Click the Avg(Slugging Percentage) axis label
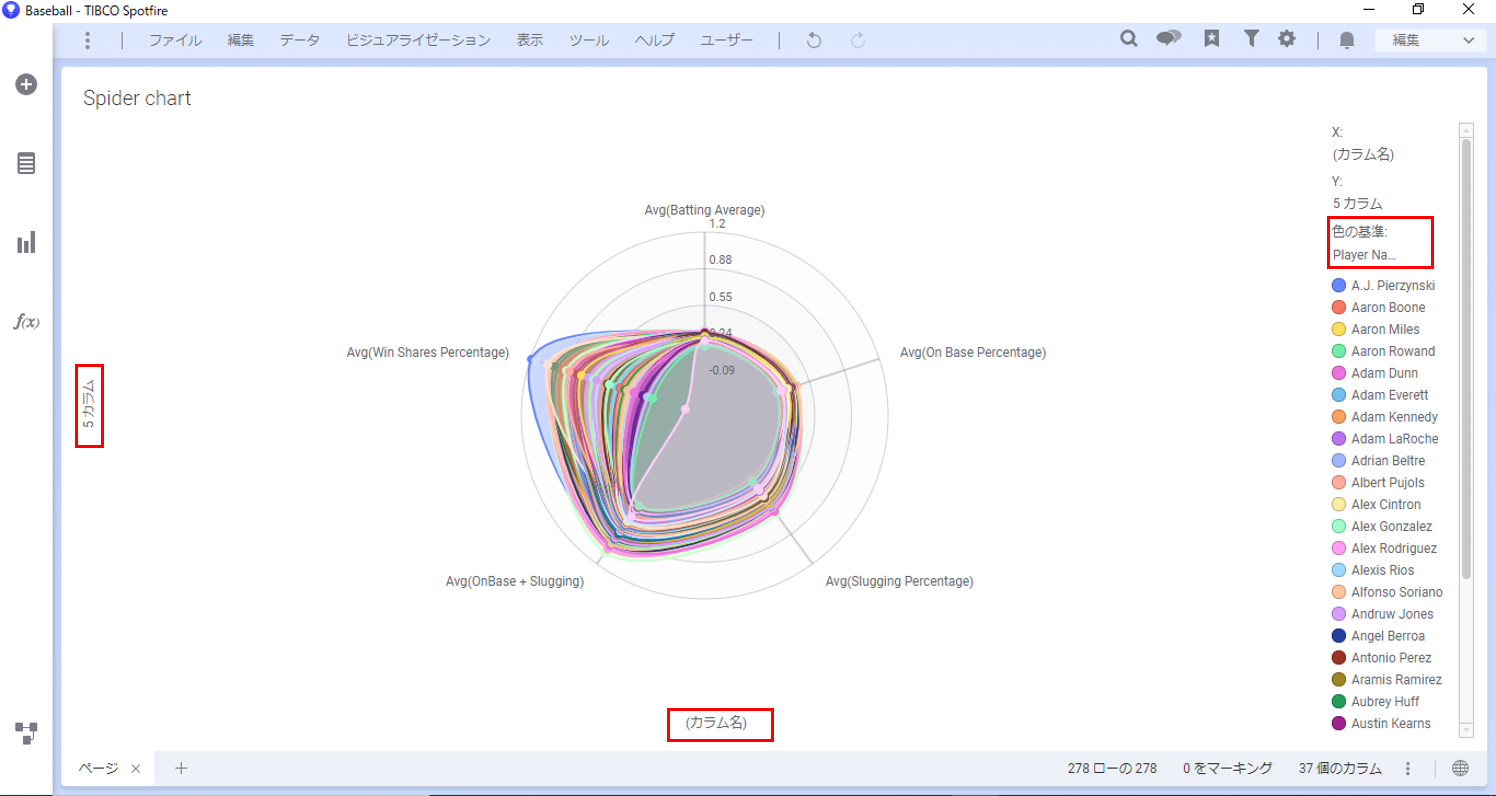Viewport: 1496px width, 796px height. coord(899,581)
